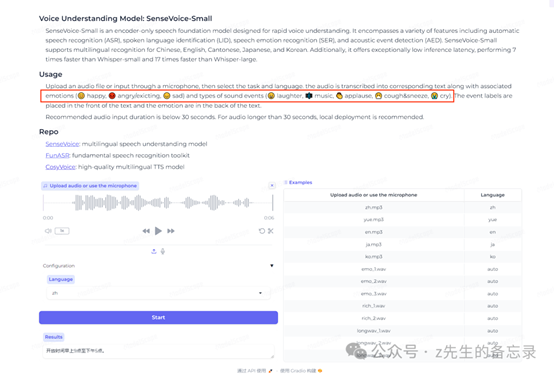
Task: Collapse the Configuration section arrow
Action: (x=272, y=266)
